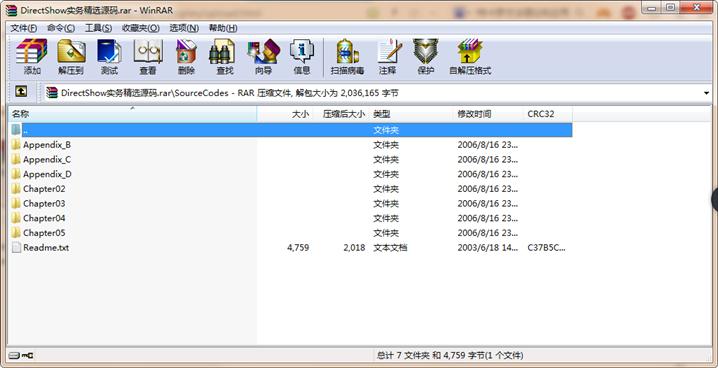Click the SFX (自解压格式) icon

point(470,57)
